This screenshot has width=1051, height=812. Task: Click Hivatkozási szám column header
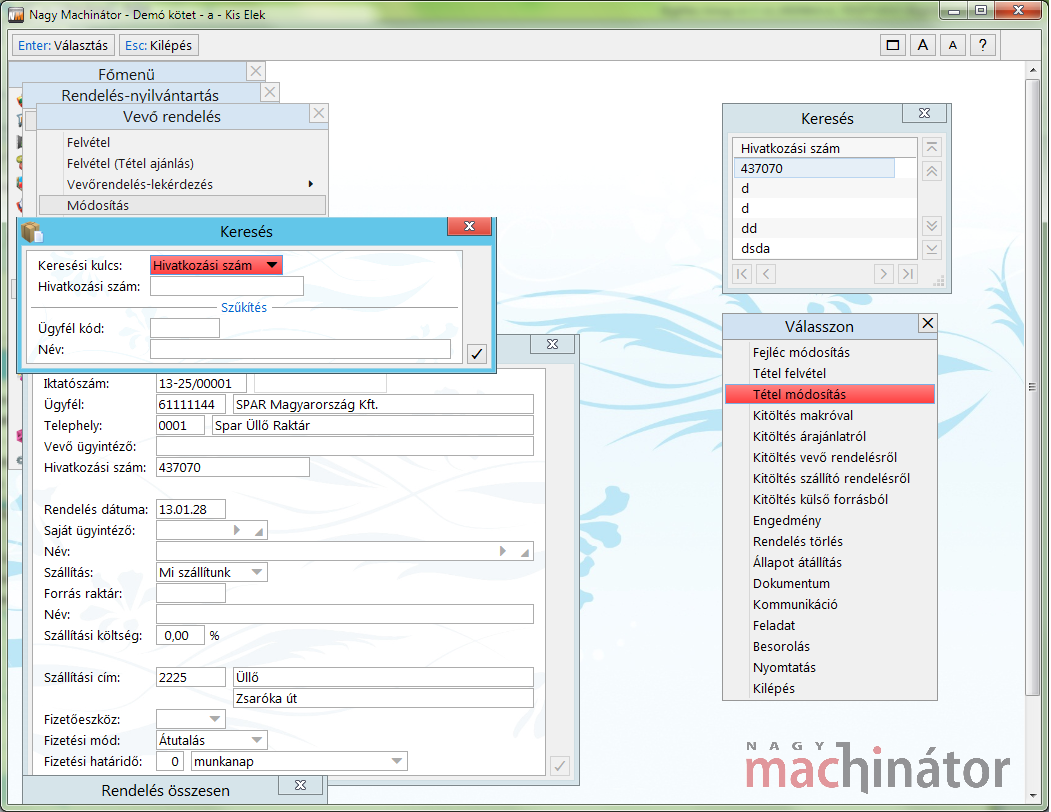pos(824,148)
